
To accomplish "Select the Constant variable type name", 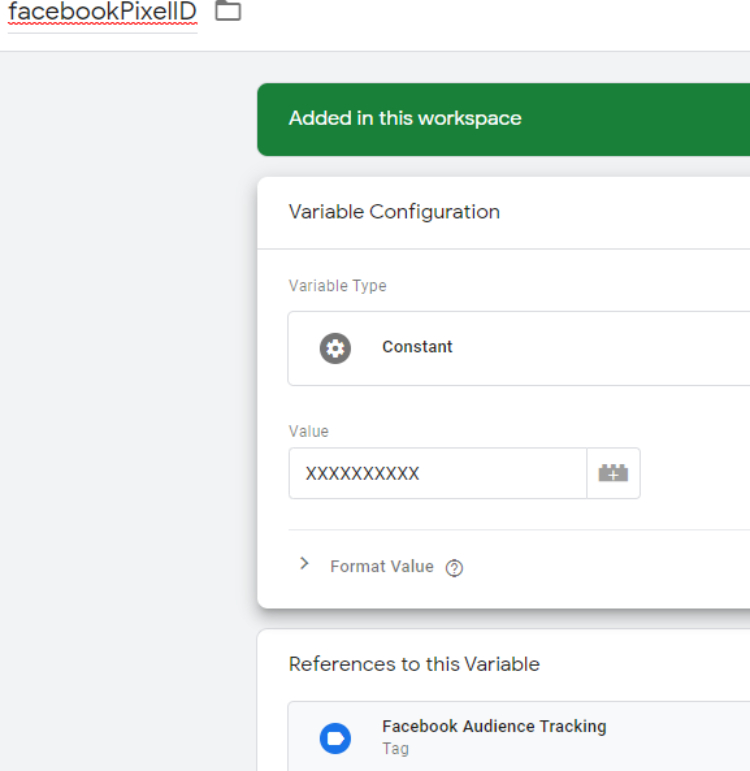I will click(417, 347).
